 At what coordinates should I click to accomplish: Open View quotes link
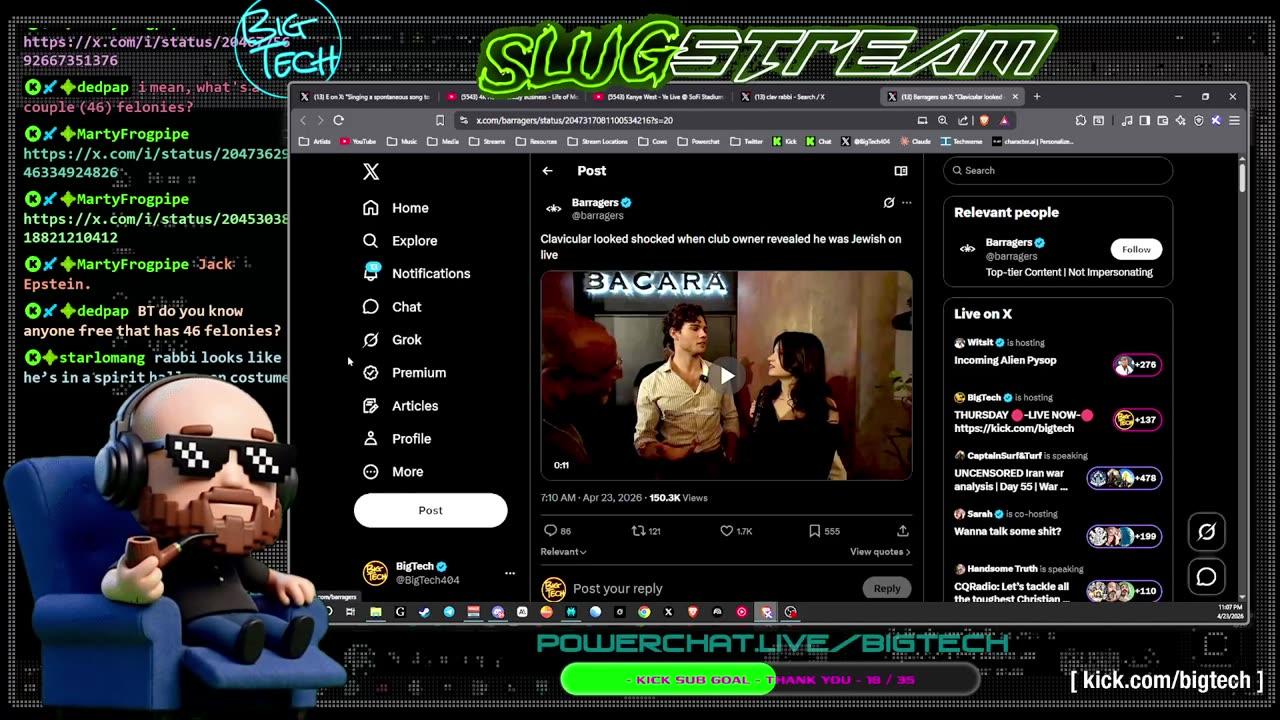(880, 552)
